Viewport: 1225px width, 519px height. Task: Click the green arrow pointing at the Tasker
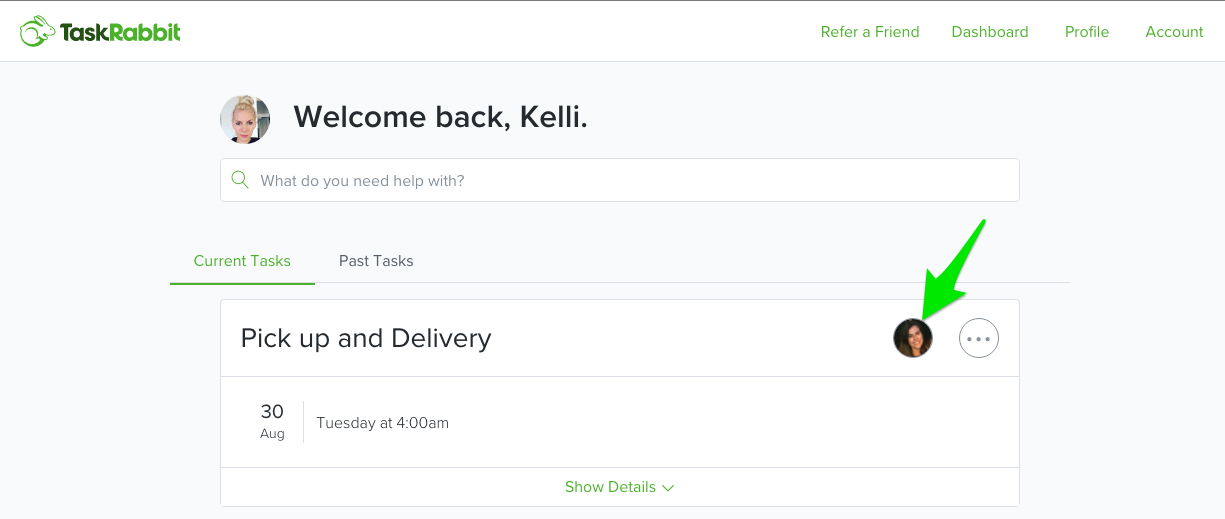pos(954,268)
